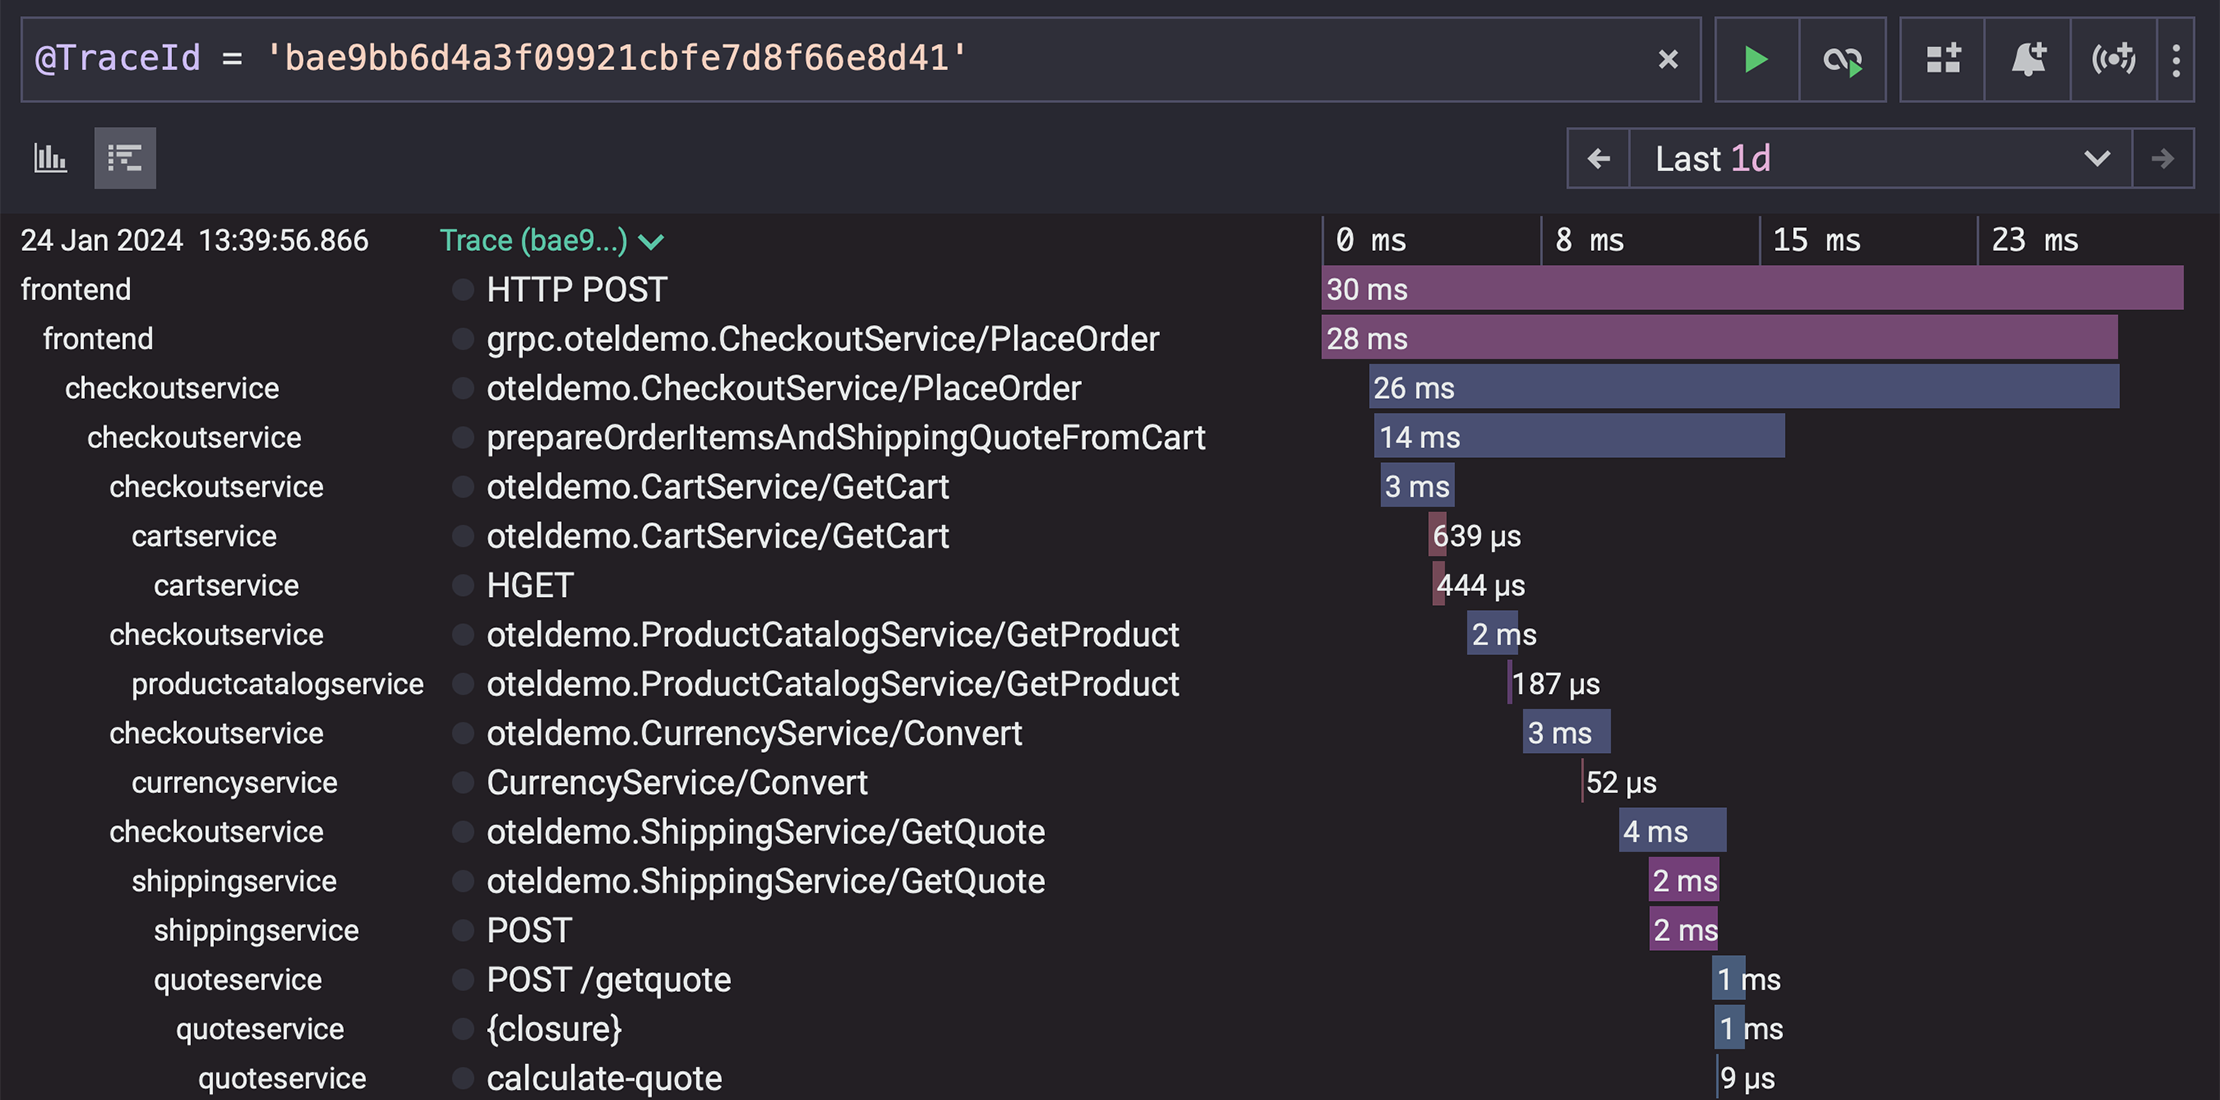
Task: Run the query with the play button
Action: (1756, 60)
